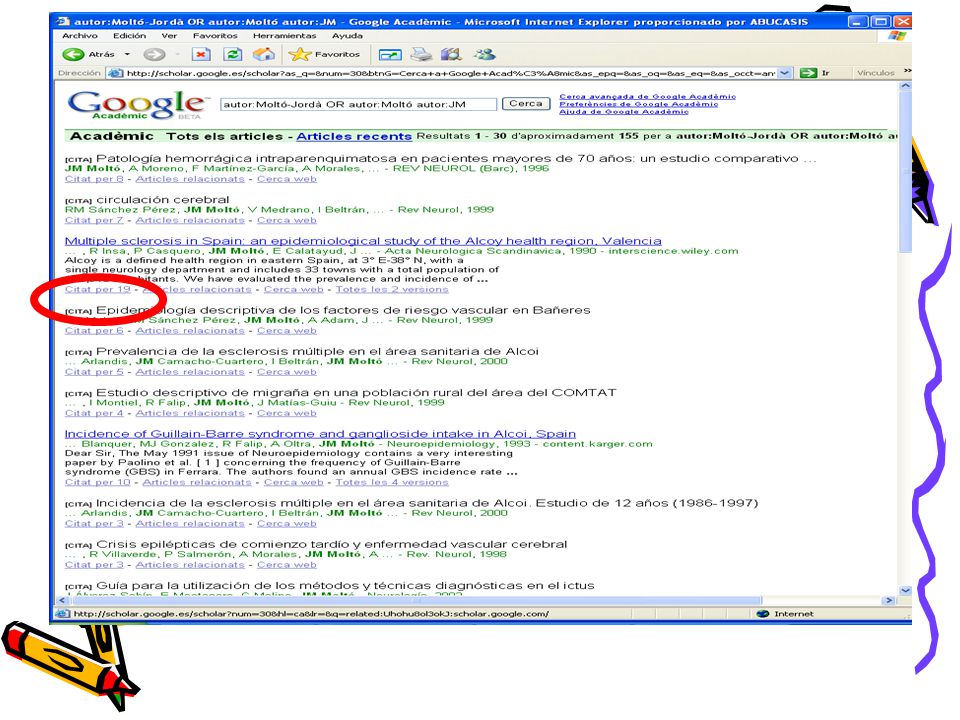Click Citat per 8 under Patología hemorrágica
The height and width of the screenshot is (720, 960).
(x=94, y=179)
